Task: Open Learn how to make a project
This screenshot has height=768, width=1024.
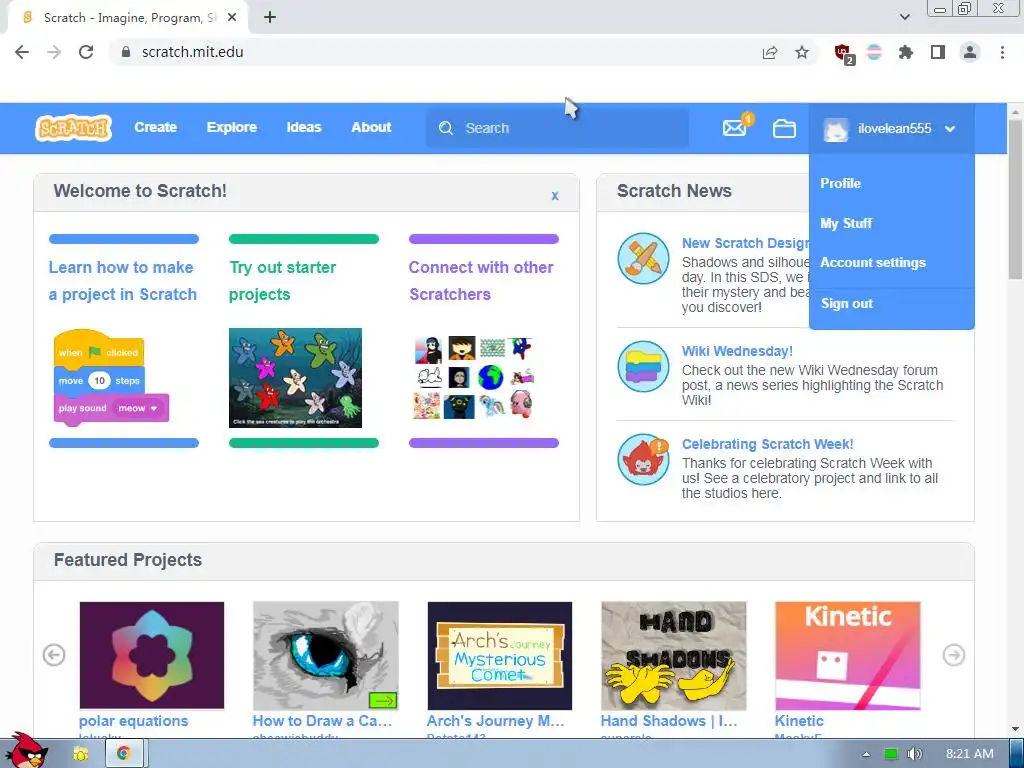Action: coord(123,281)
